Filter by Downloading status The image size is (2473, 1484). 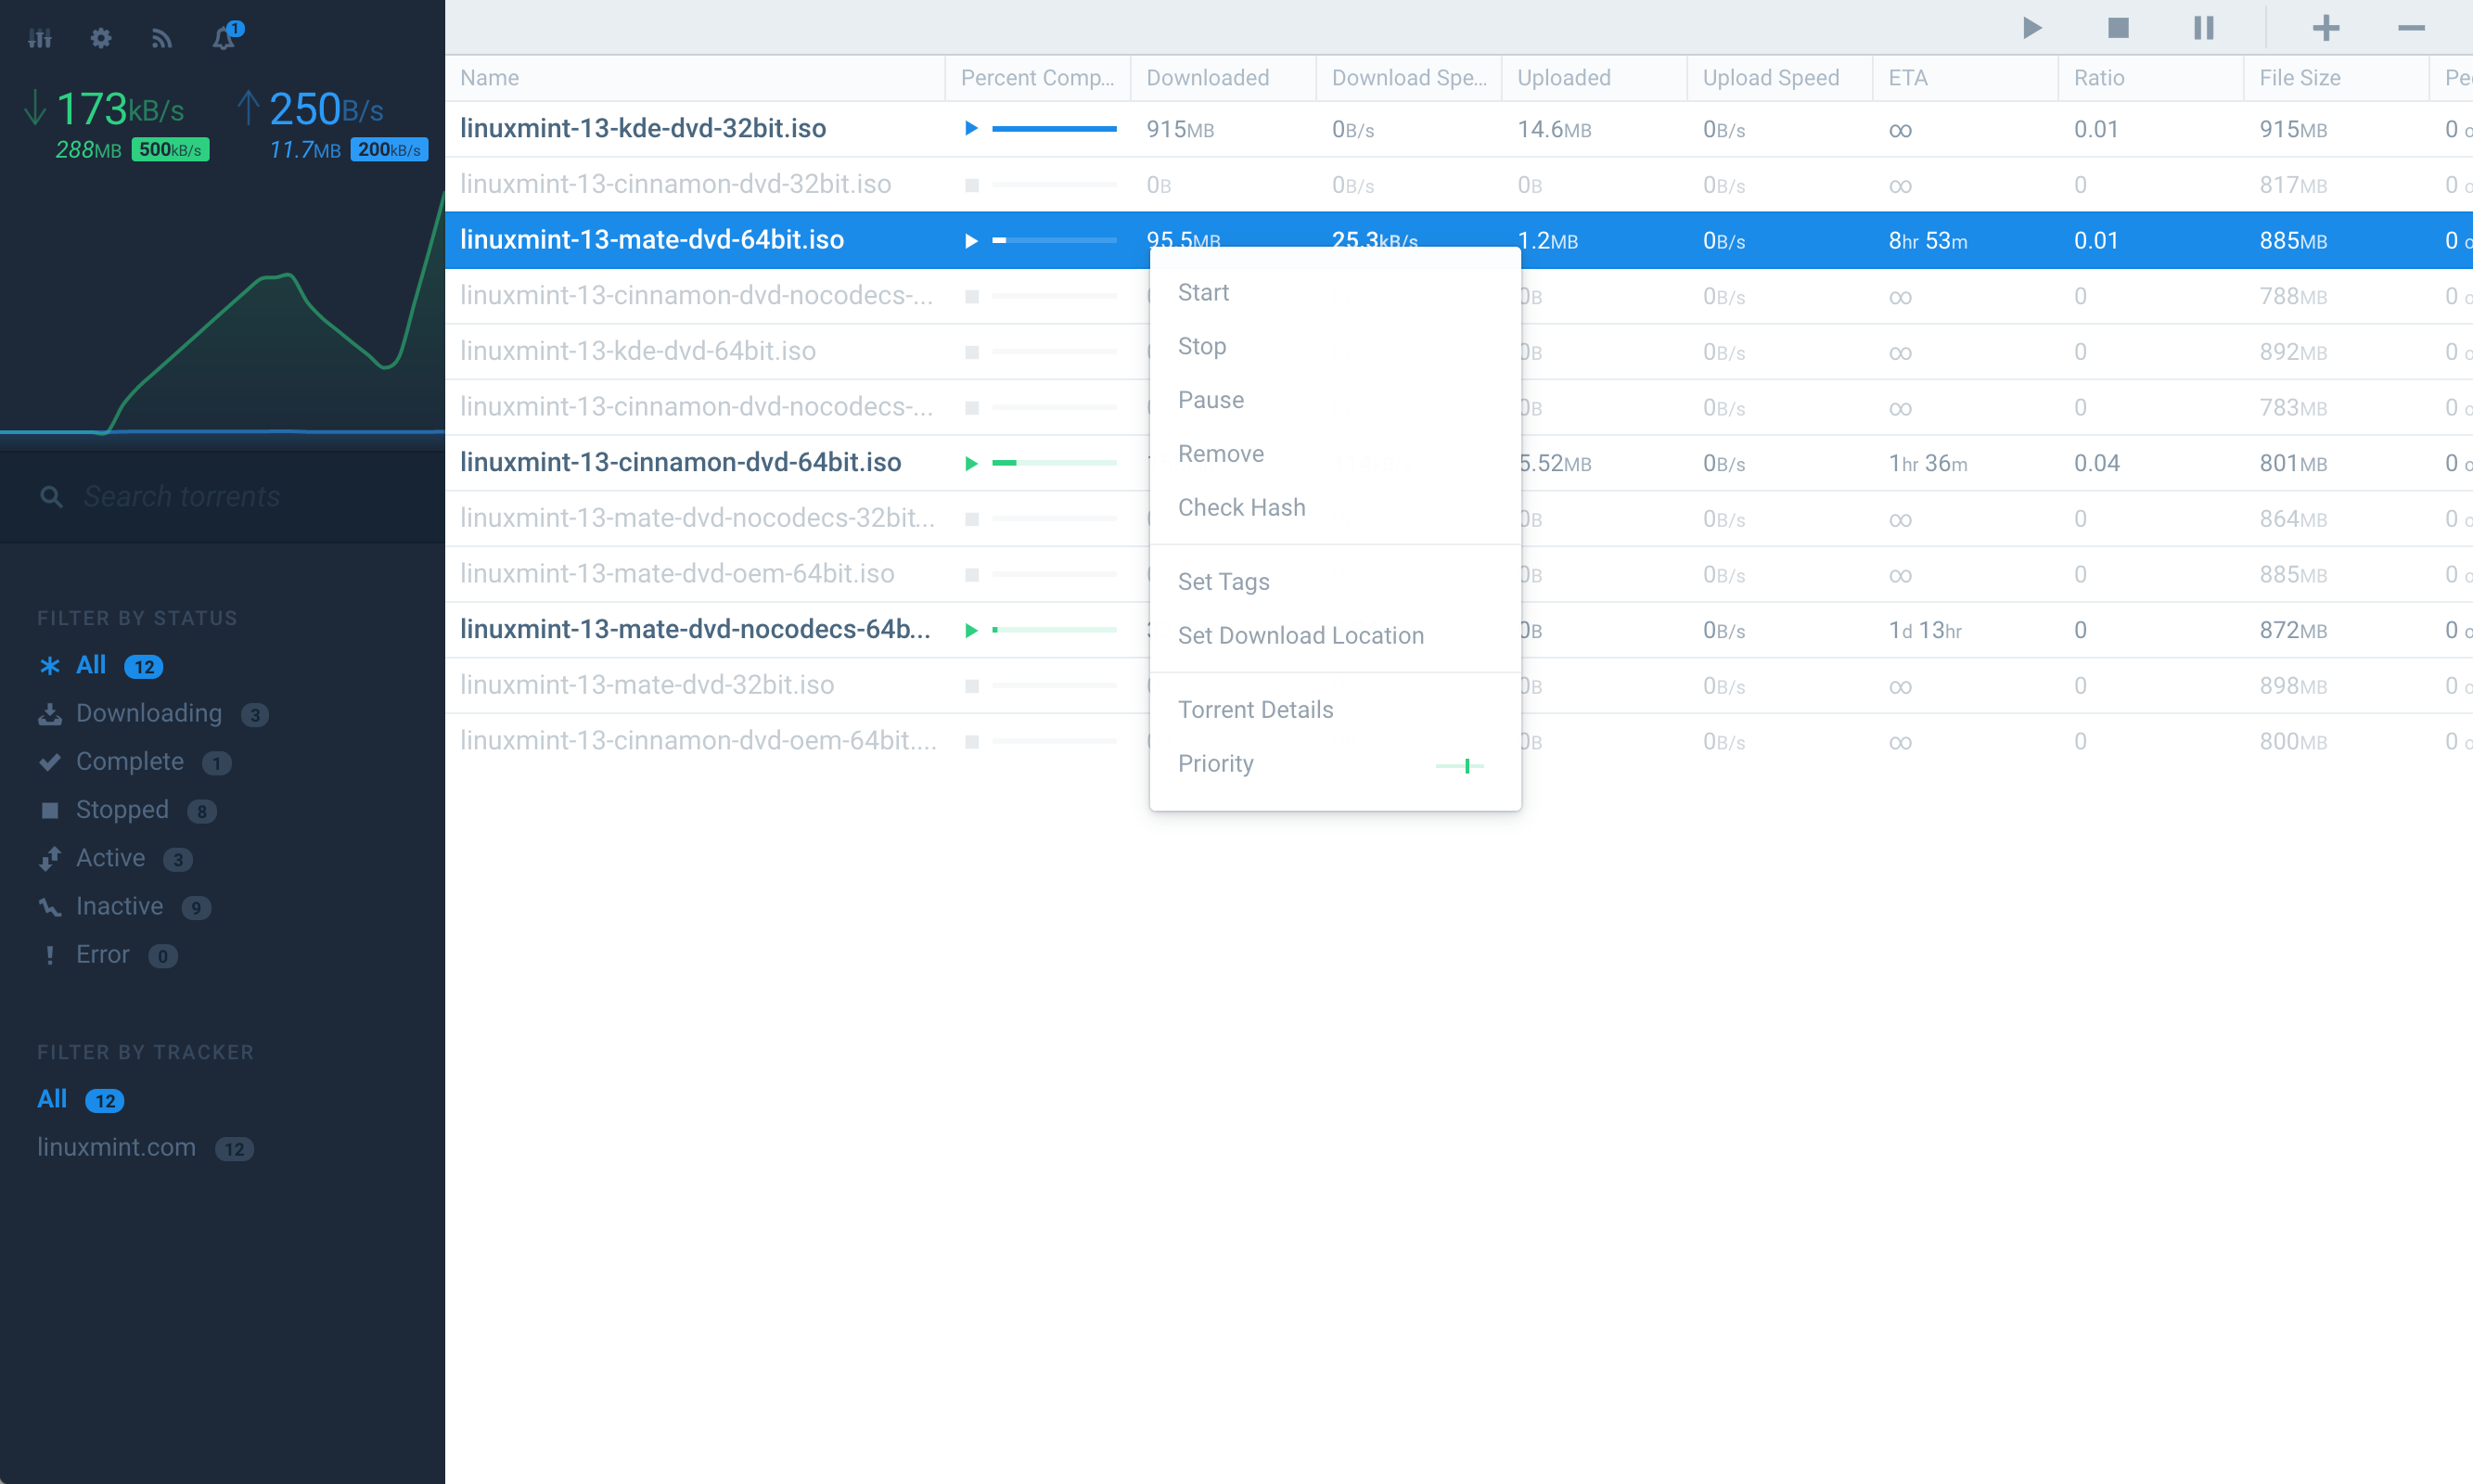coord(149,713)
